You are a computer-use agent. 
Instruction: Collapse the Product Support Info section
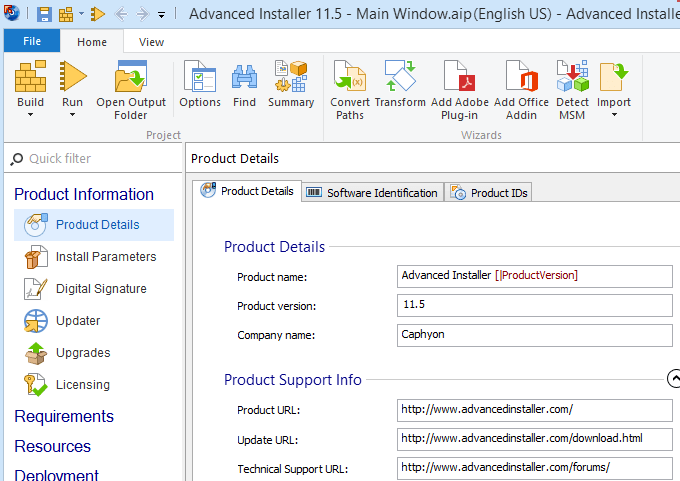(x=673, y=379)
